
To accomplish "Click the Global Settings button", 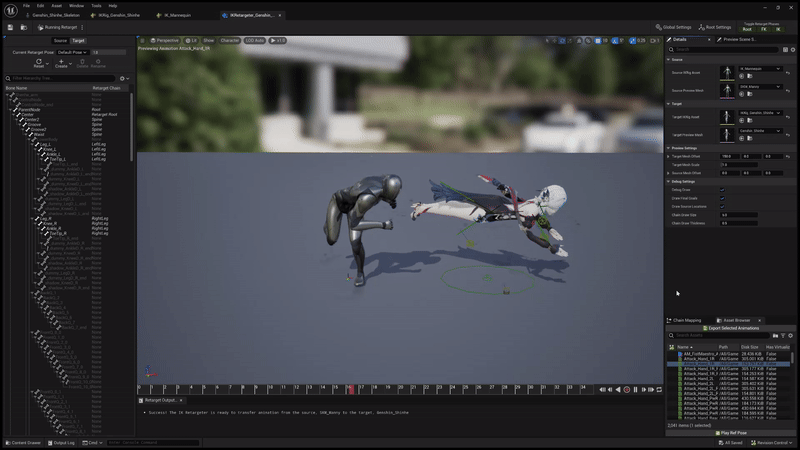I will (673, 27).
